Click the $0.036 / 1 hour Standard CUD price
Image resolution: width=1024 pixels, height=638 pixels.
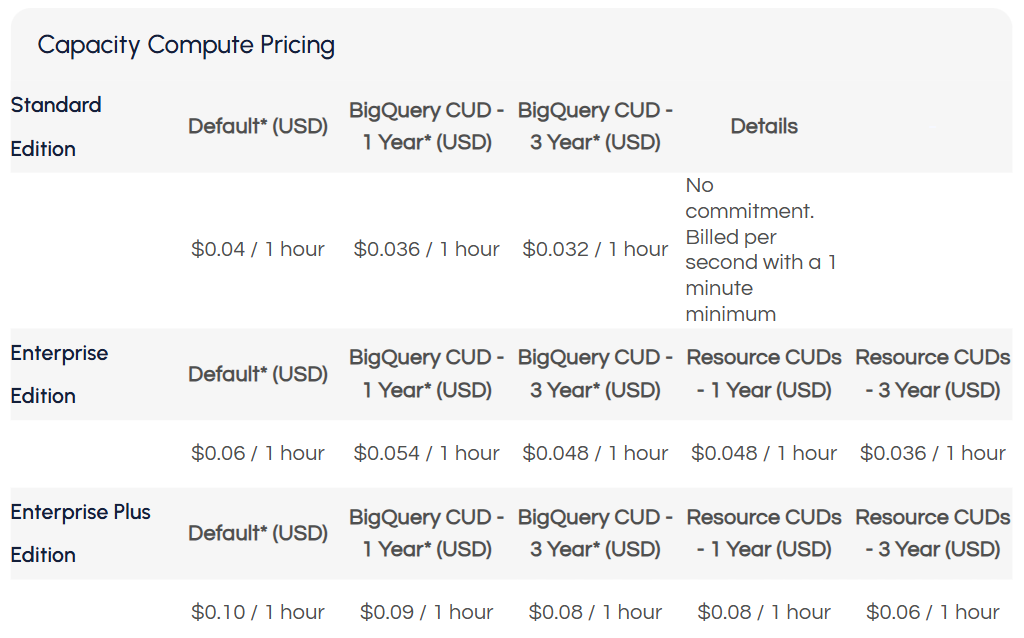pyautogui.click(x=427, y=249)
